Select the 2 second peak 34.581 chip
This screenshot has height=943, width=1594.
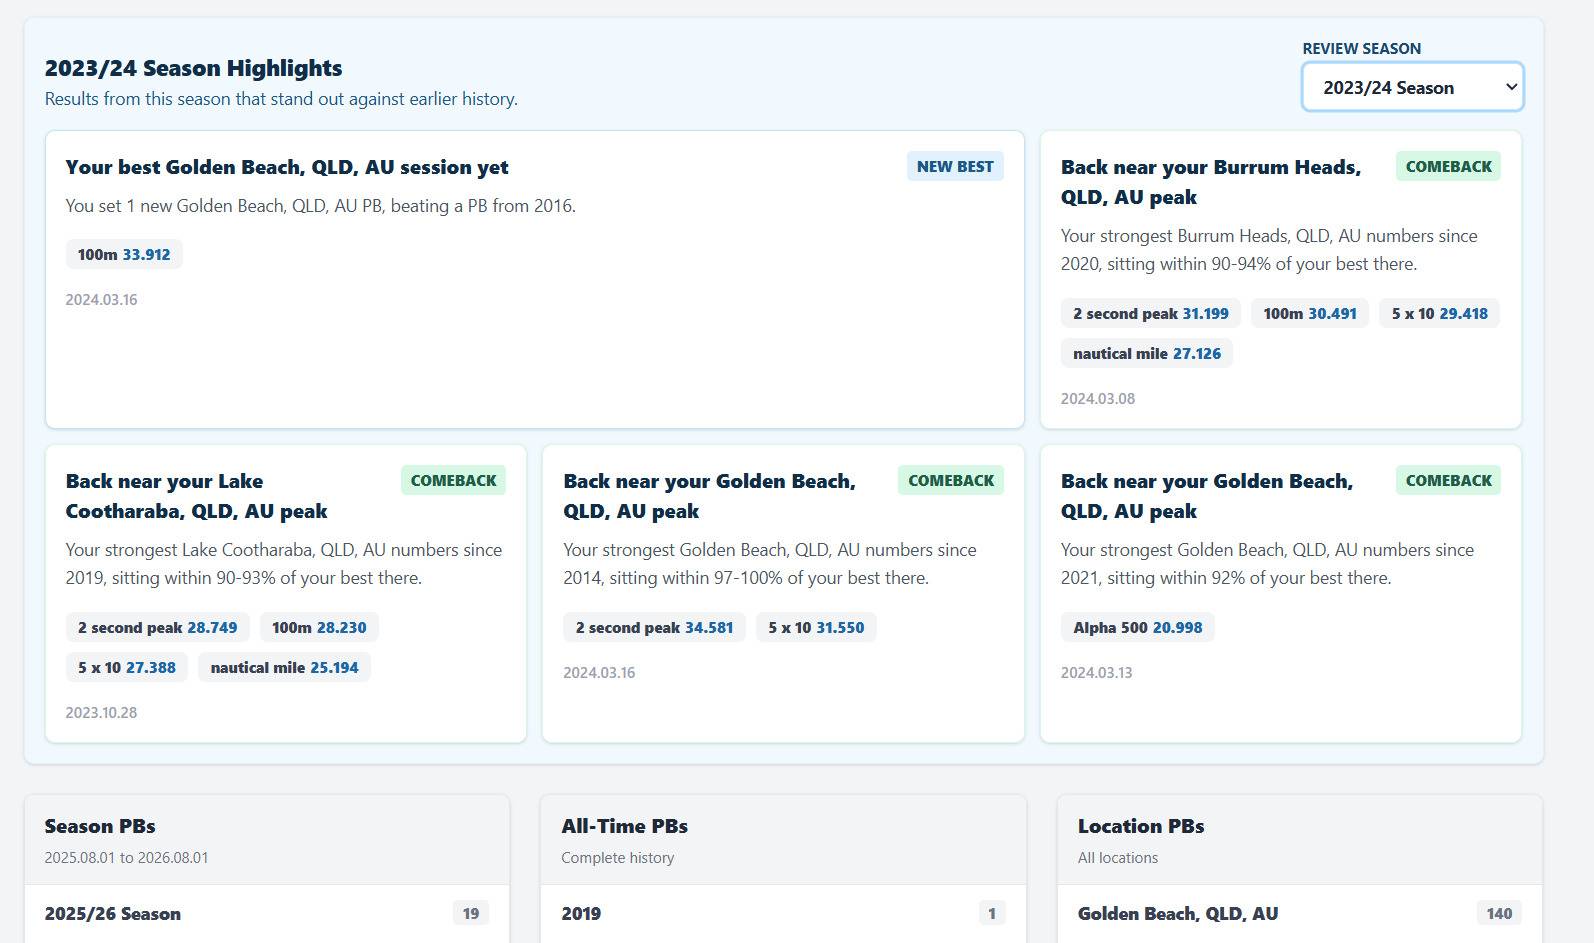coord(654,627)
